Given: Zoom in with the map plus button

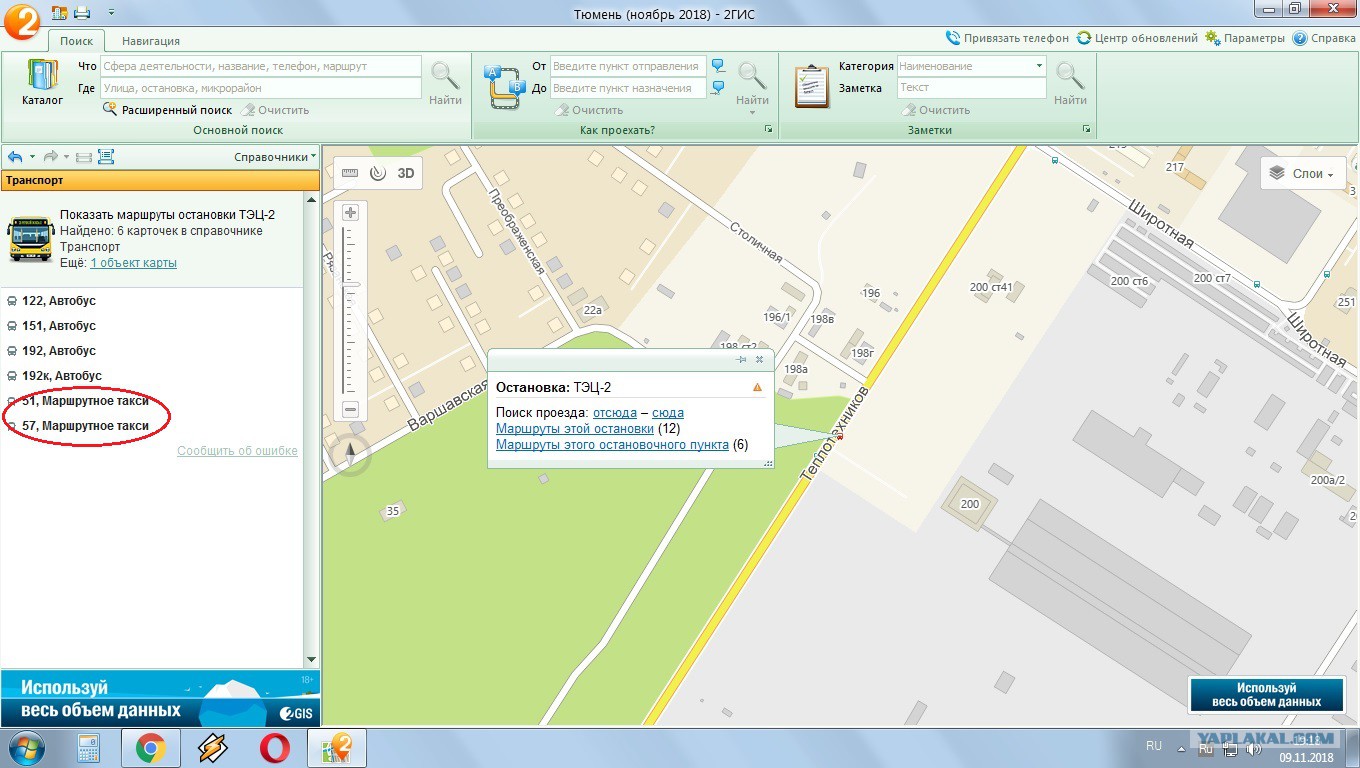Looking at the screenshot, I should point(351,213).
